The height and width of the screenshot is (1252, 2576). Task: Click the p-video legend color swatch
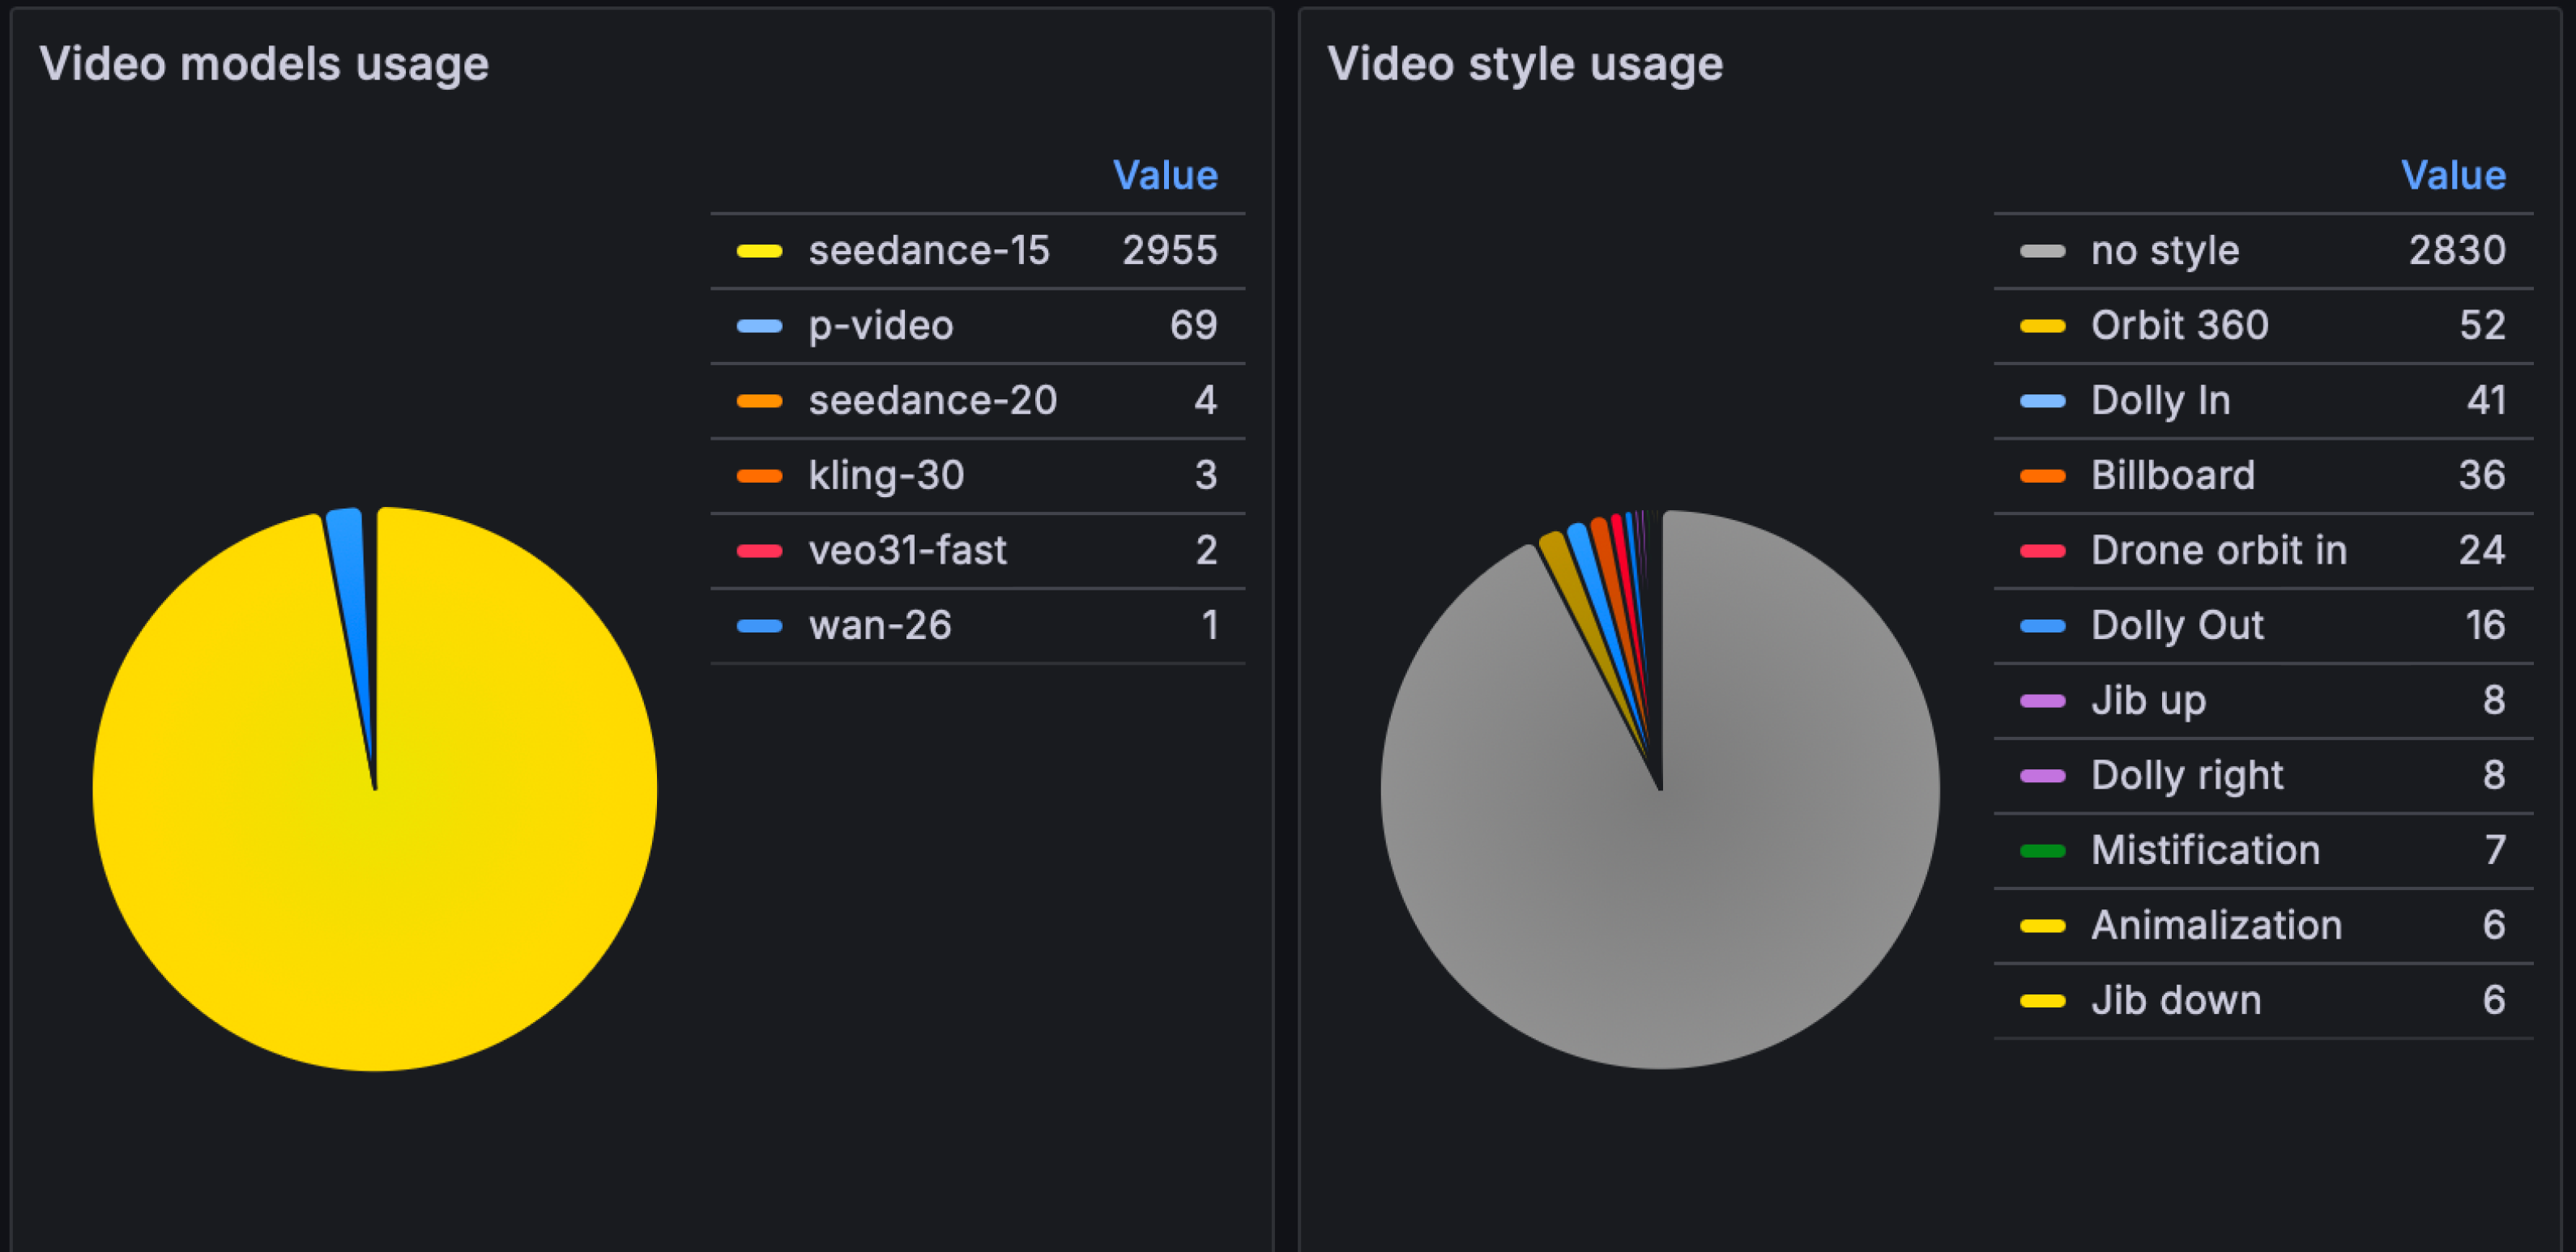point(759,326)
